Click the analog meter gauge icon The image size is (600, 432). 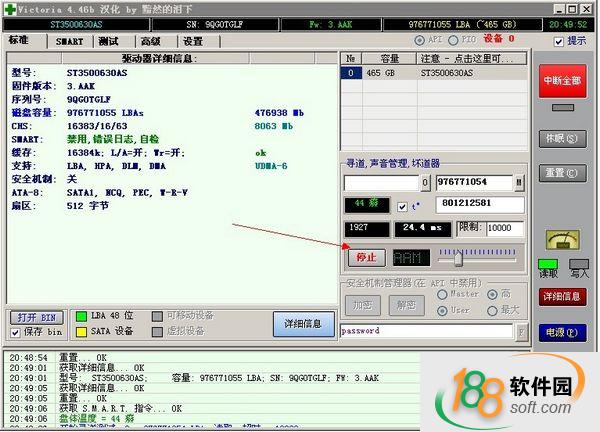click(x=562, y=240)
